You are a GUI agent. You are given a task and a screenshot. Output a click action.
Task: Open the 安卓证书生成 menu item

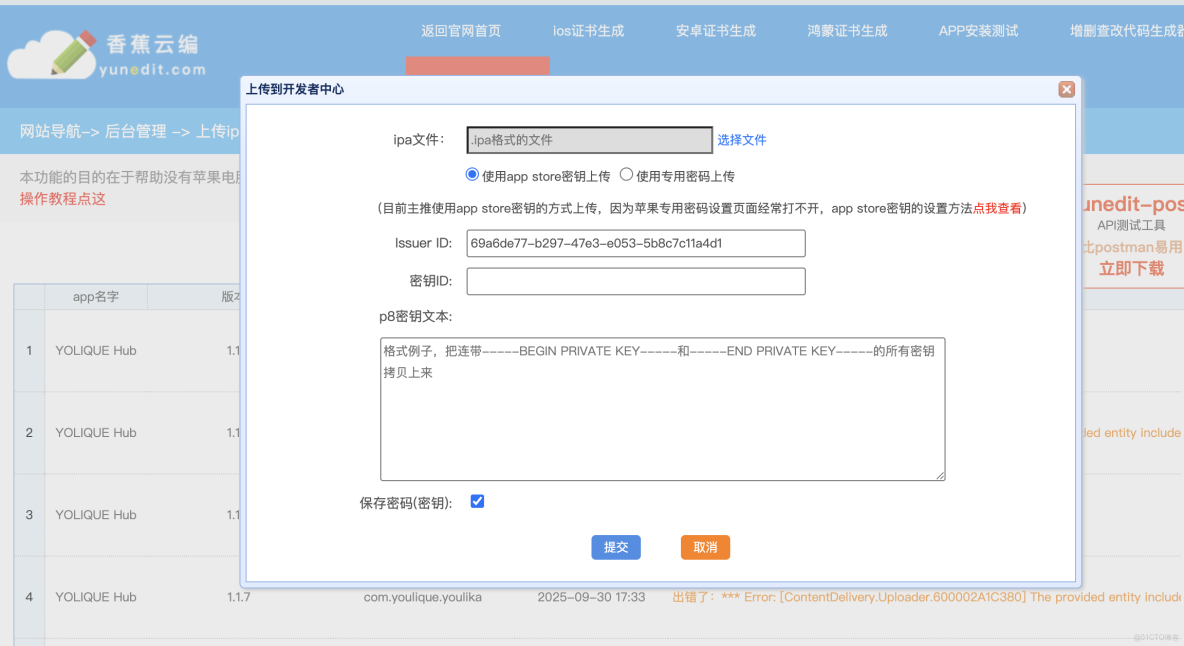point(716,30)
